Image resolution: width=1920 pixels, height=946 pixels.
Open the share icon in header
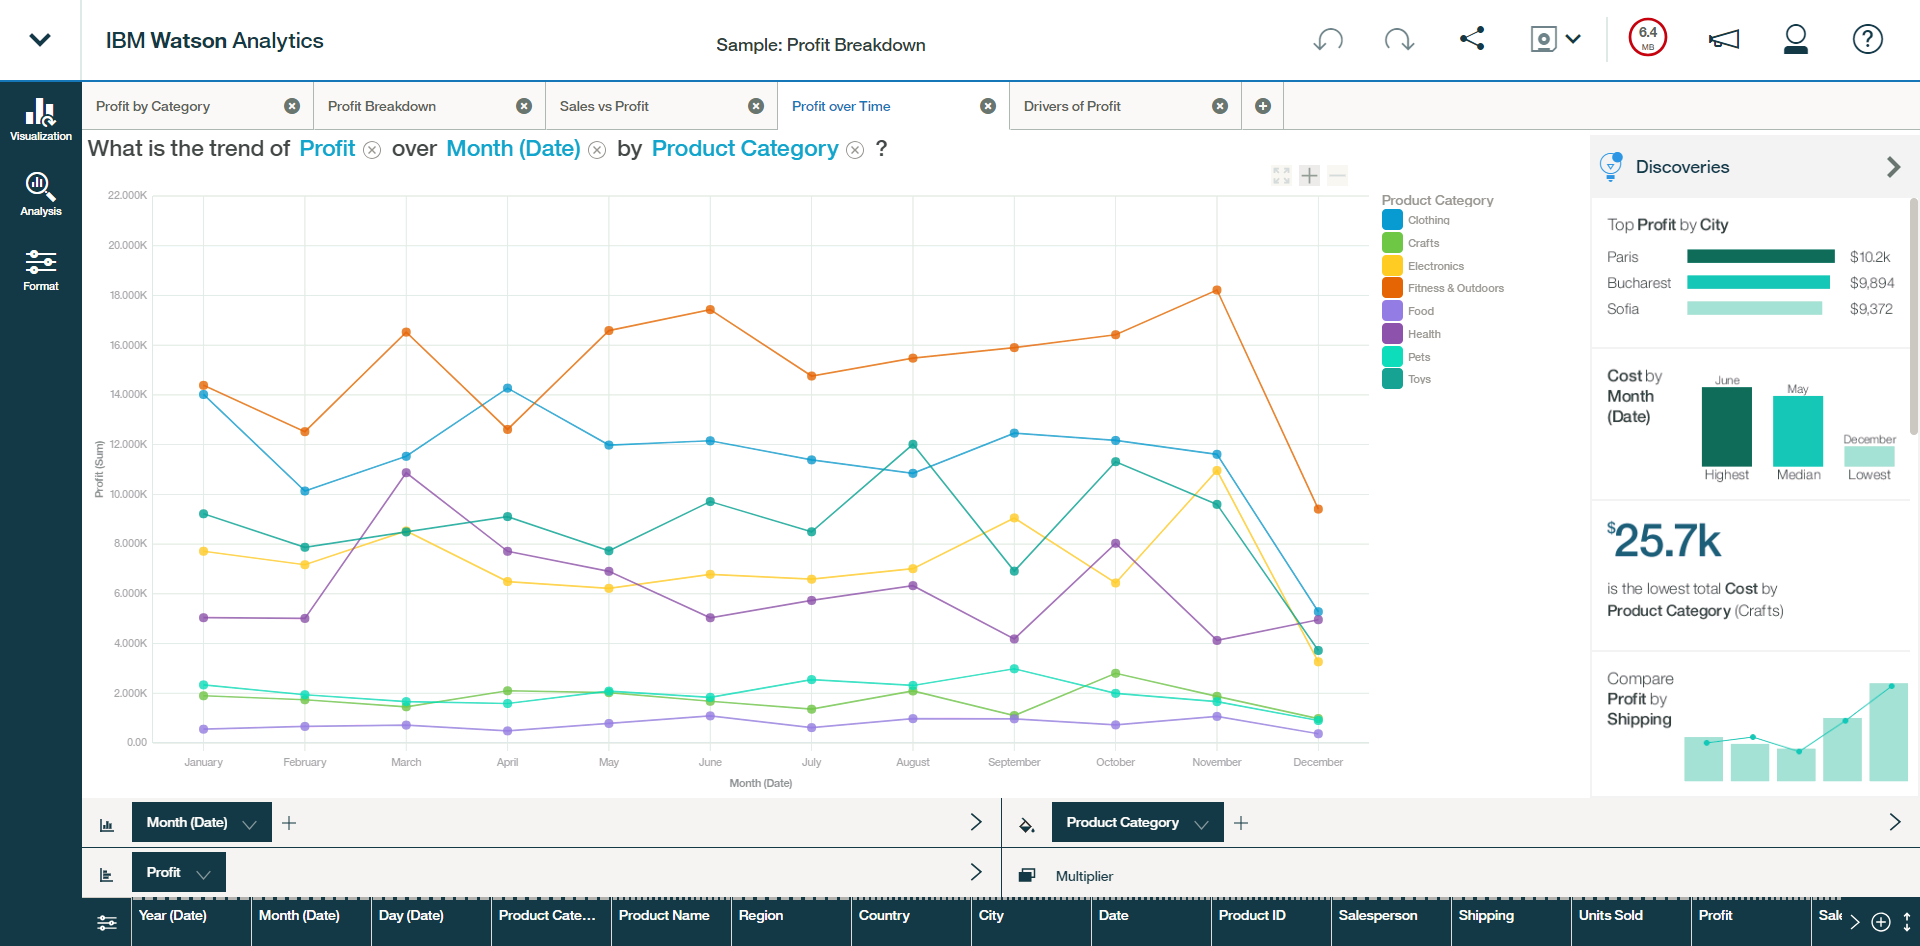1472,39
